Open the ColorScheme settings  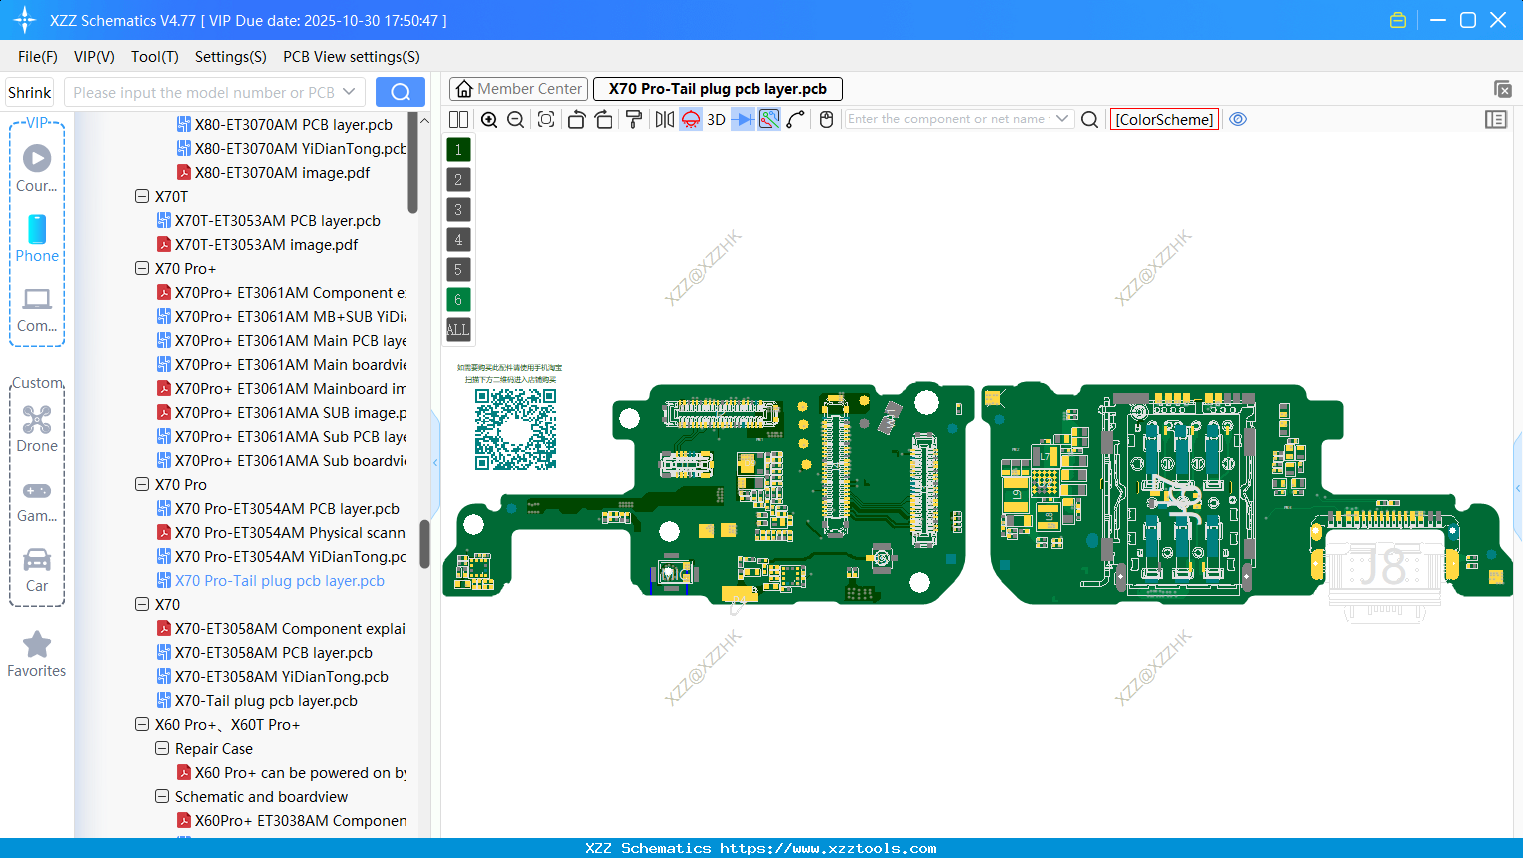pyautogui.click(x=1164, y=119)
